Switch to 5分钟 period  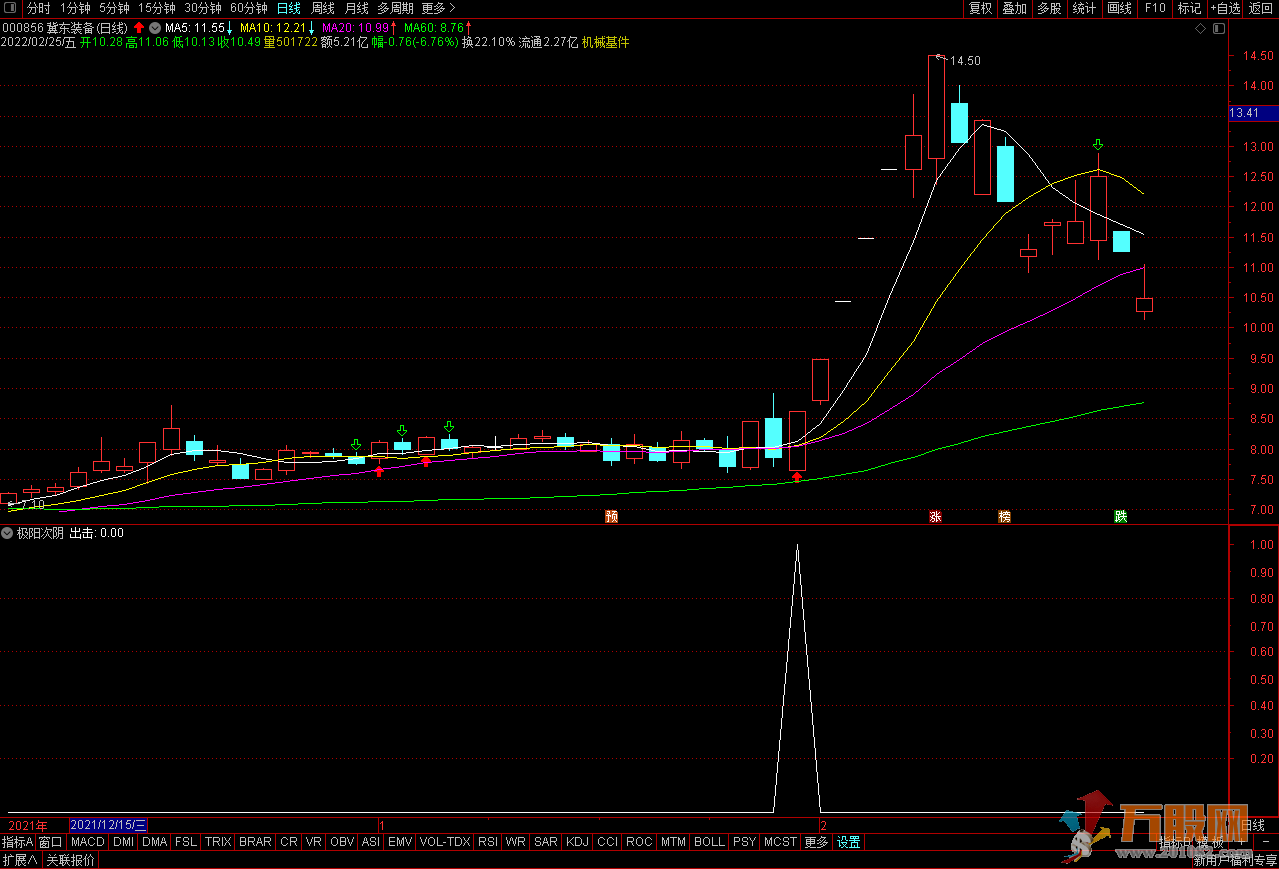114,8
